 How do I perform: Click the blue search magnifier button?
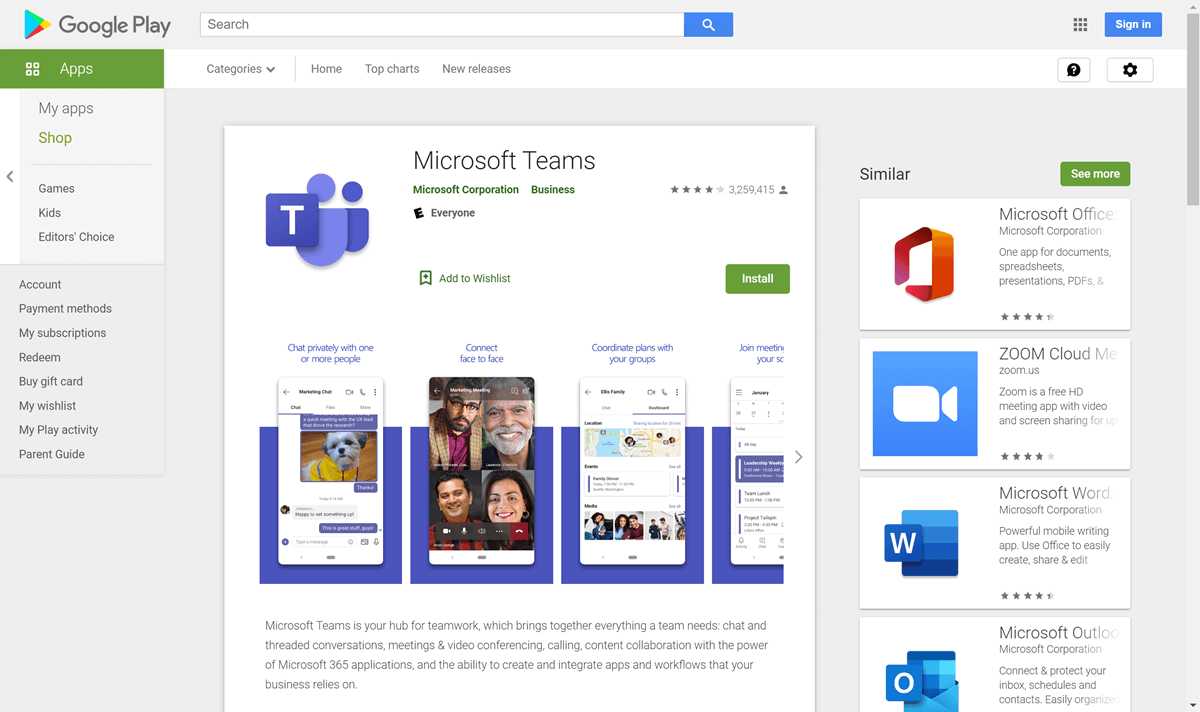click(x=708, y=24)
